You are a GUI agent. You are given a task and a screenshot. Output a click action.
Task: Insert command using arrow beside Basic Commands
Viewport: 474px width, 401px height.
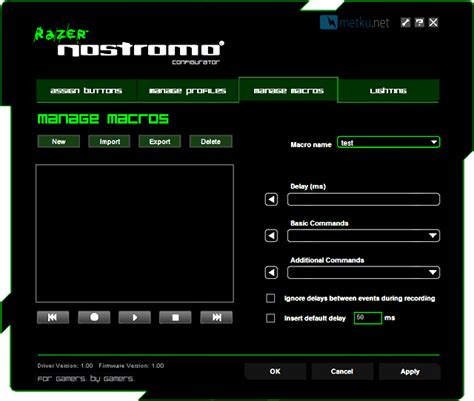271,236
